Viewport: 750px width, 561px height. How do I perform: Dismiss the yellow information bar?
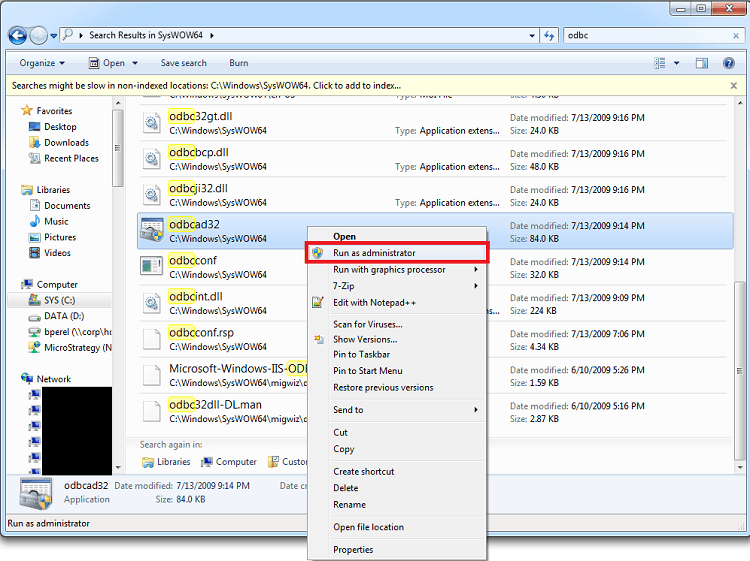coord(734,86)
